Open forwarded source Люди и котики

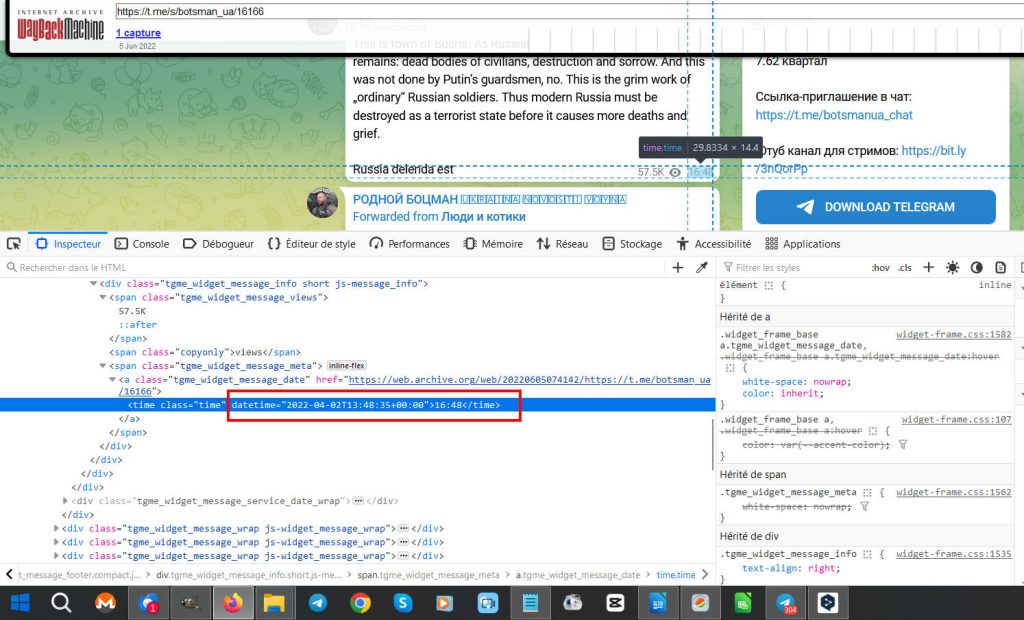tap(483, 217)
